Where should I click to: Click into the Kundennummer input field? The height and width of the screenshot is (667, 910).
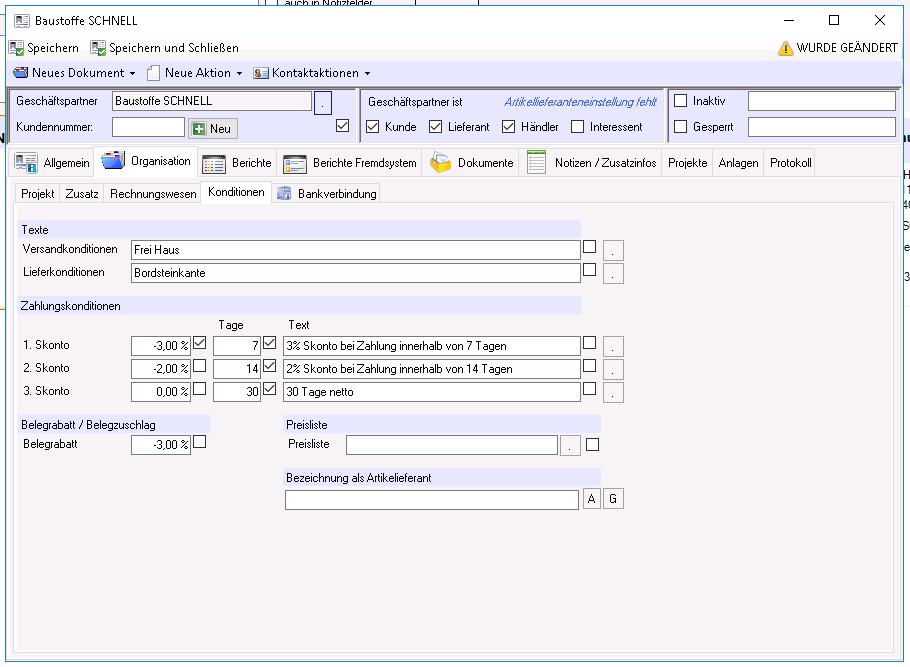(148, 127)
